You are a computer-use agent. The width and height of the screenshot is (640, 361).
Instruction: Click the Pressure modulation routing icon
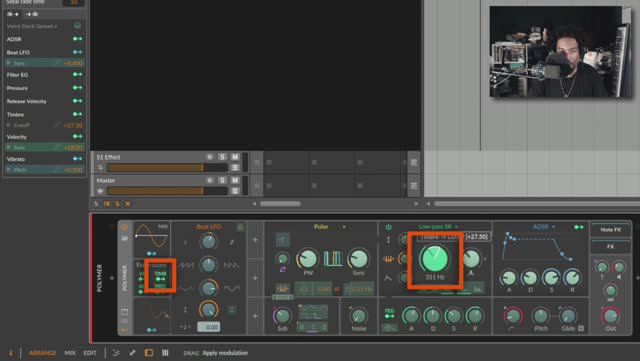coord(77,88)
